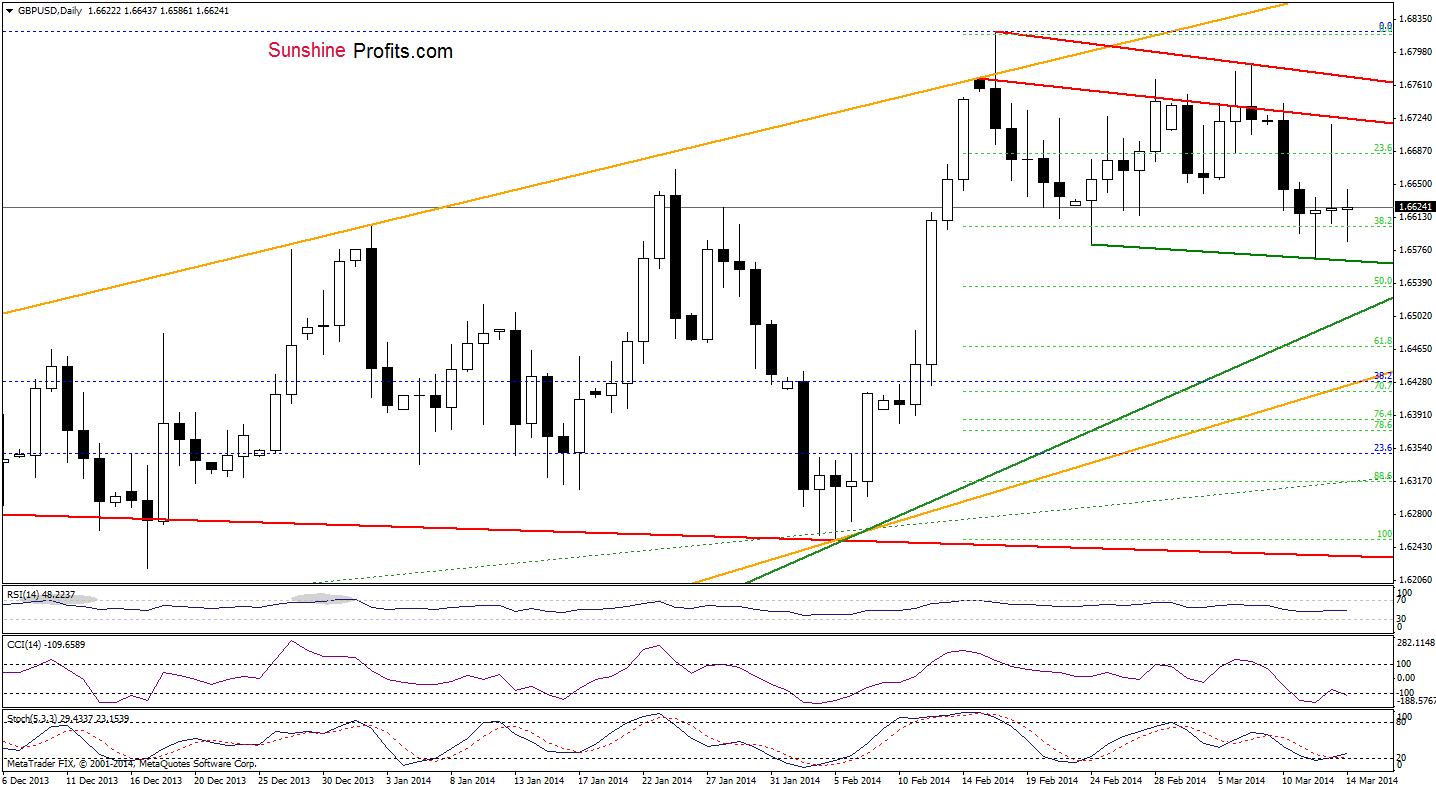Click the 1.68350 price axis label
Viewport: 1436px width, 789px height.
[x=1417, y=19]
